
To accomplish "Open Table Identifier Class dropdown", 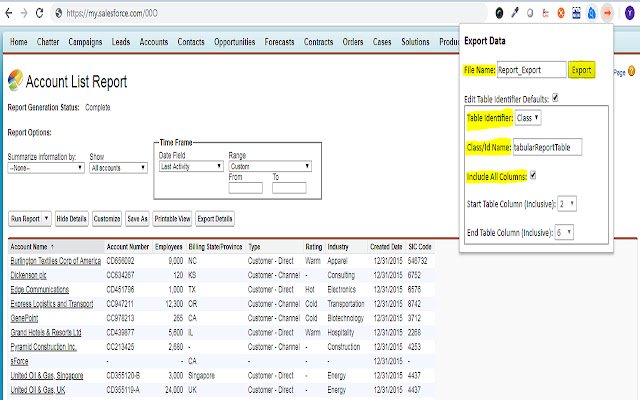I will (528, 118).
